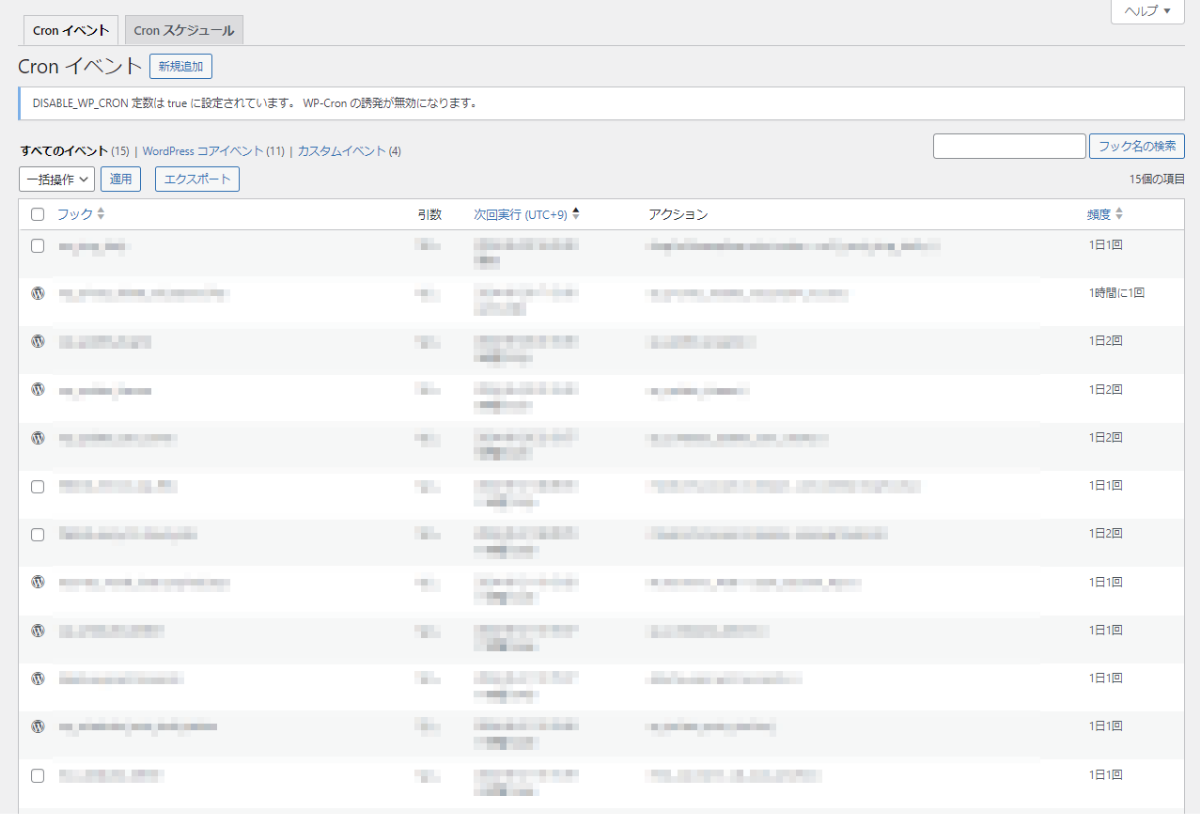Click the WordPress core icon beside the third cron event
Viewport: 1200px width, 814px height.
(37, 341)
